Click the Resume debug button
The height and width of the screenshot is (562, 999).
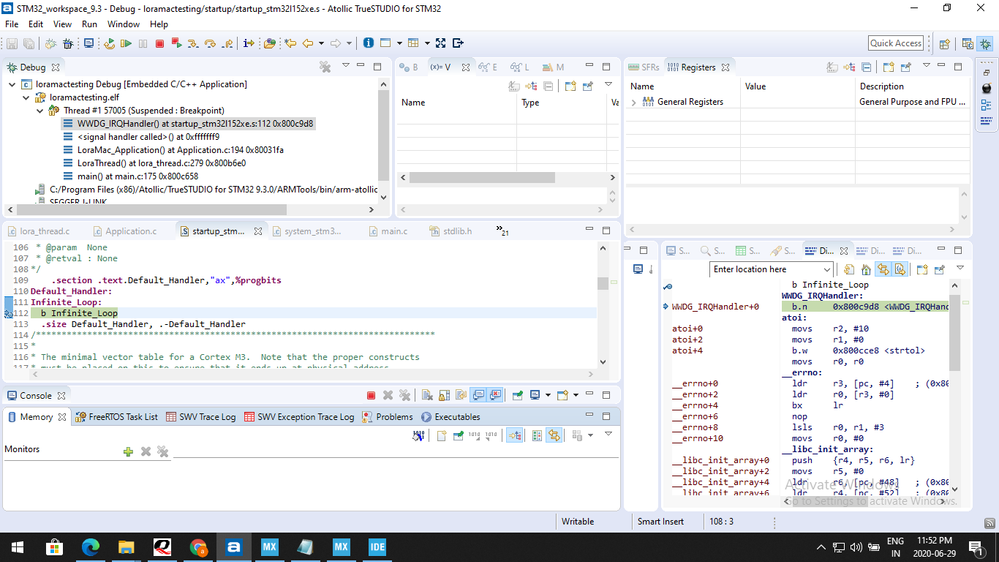tap(126, 43)
